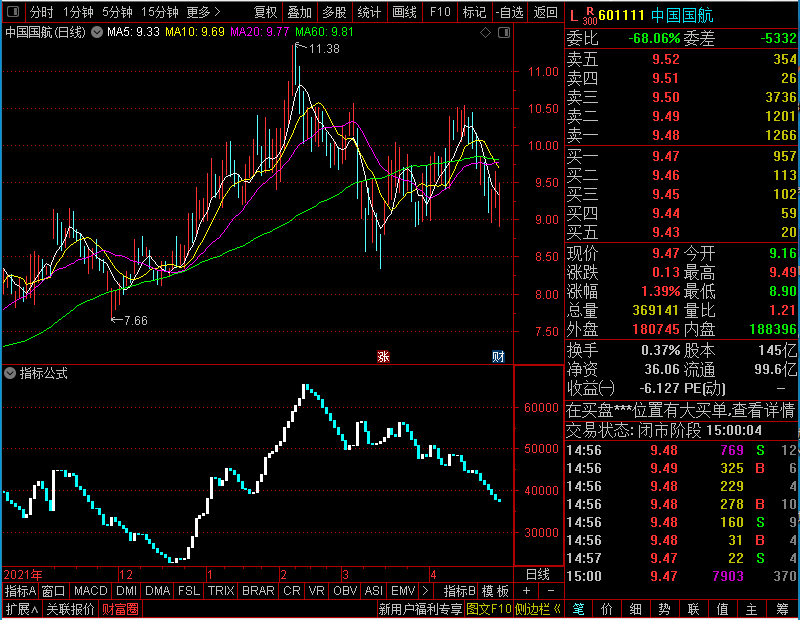This screenshot has width=800, height=620.
Task: Switch indicator to CR
Action: pos(292,591)
